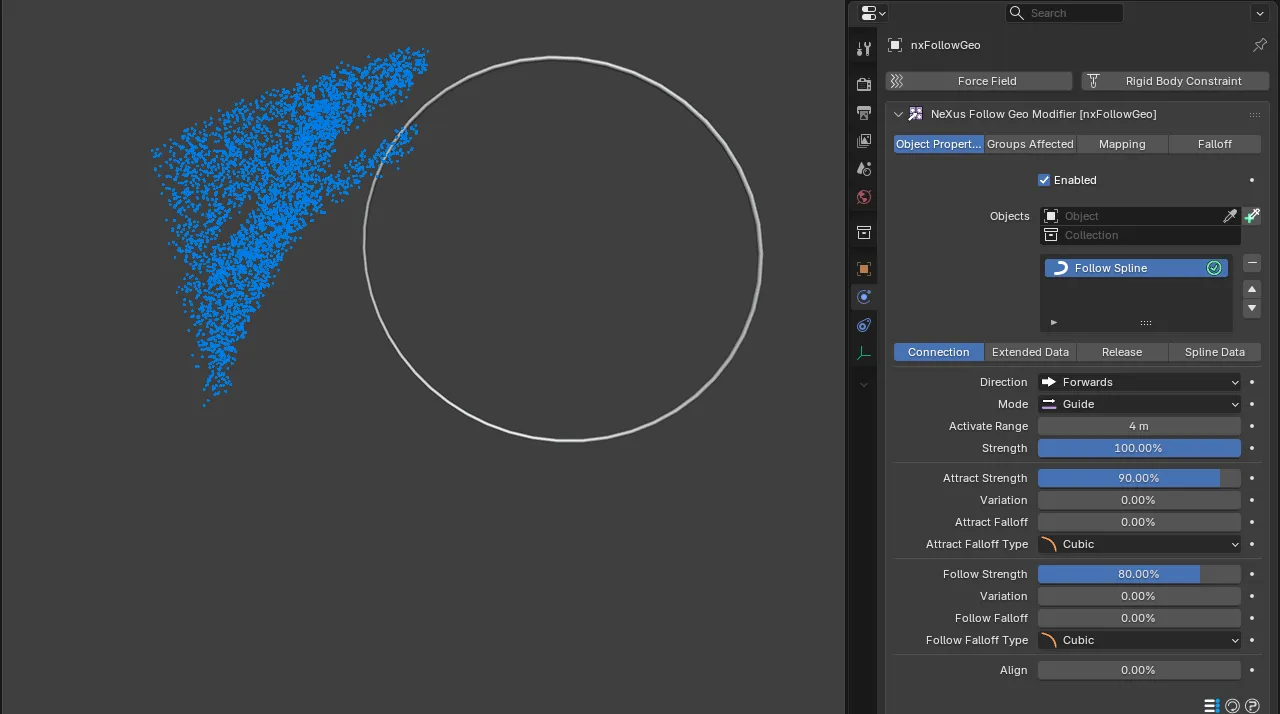Click the panel drag grip dots
This screenshot has width=1280, height=714.
tap(1254, 115)
